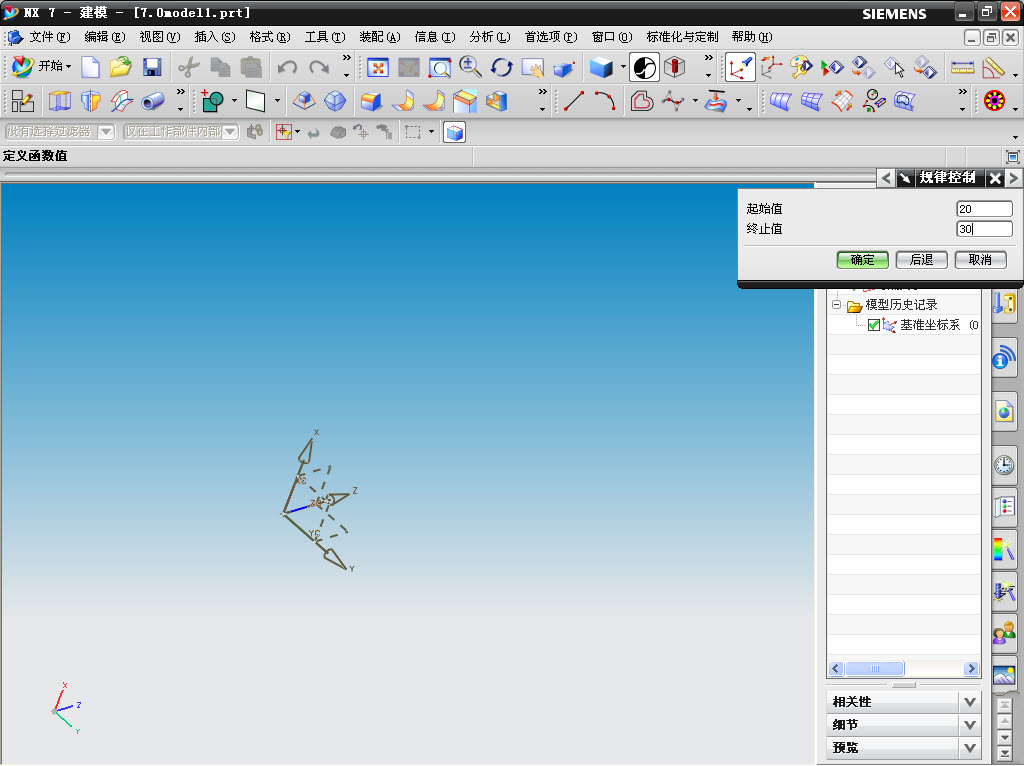Open the 首选项 menu

551,37
